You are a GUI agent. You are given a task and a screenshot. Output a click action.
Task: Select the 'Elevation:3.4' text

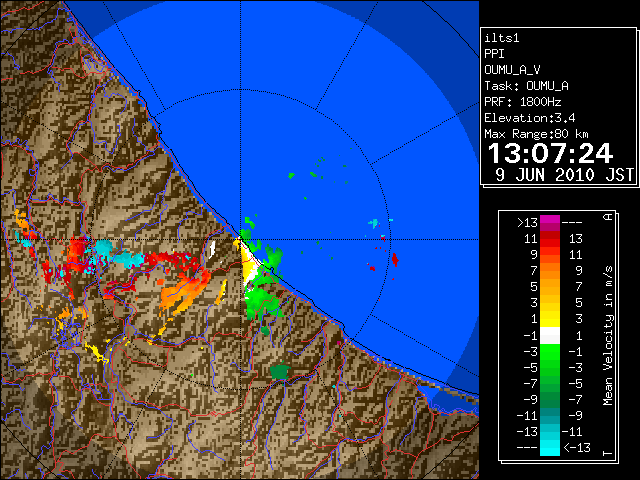point(530,118)
